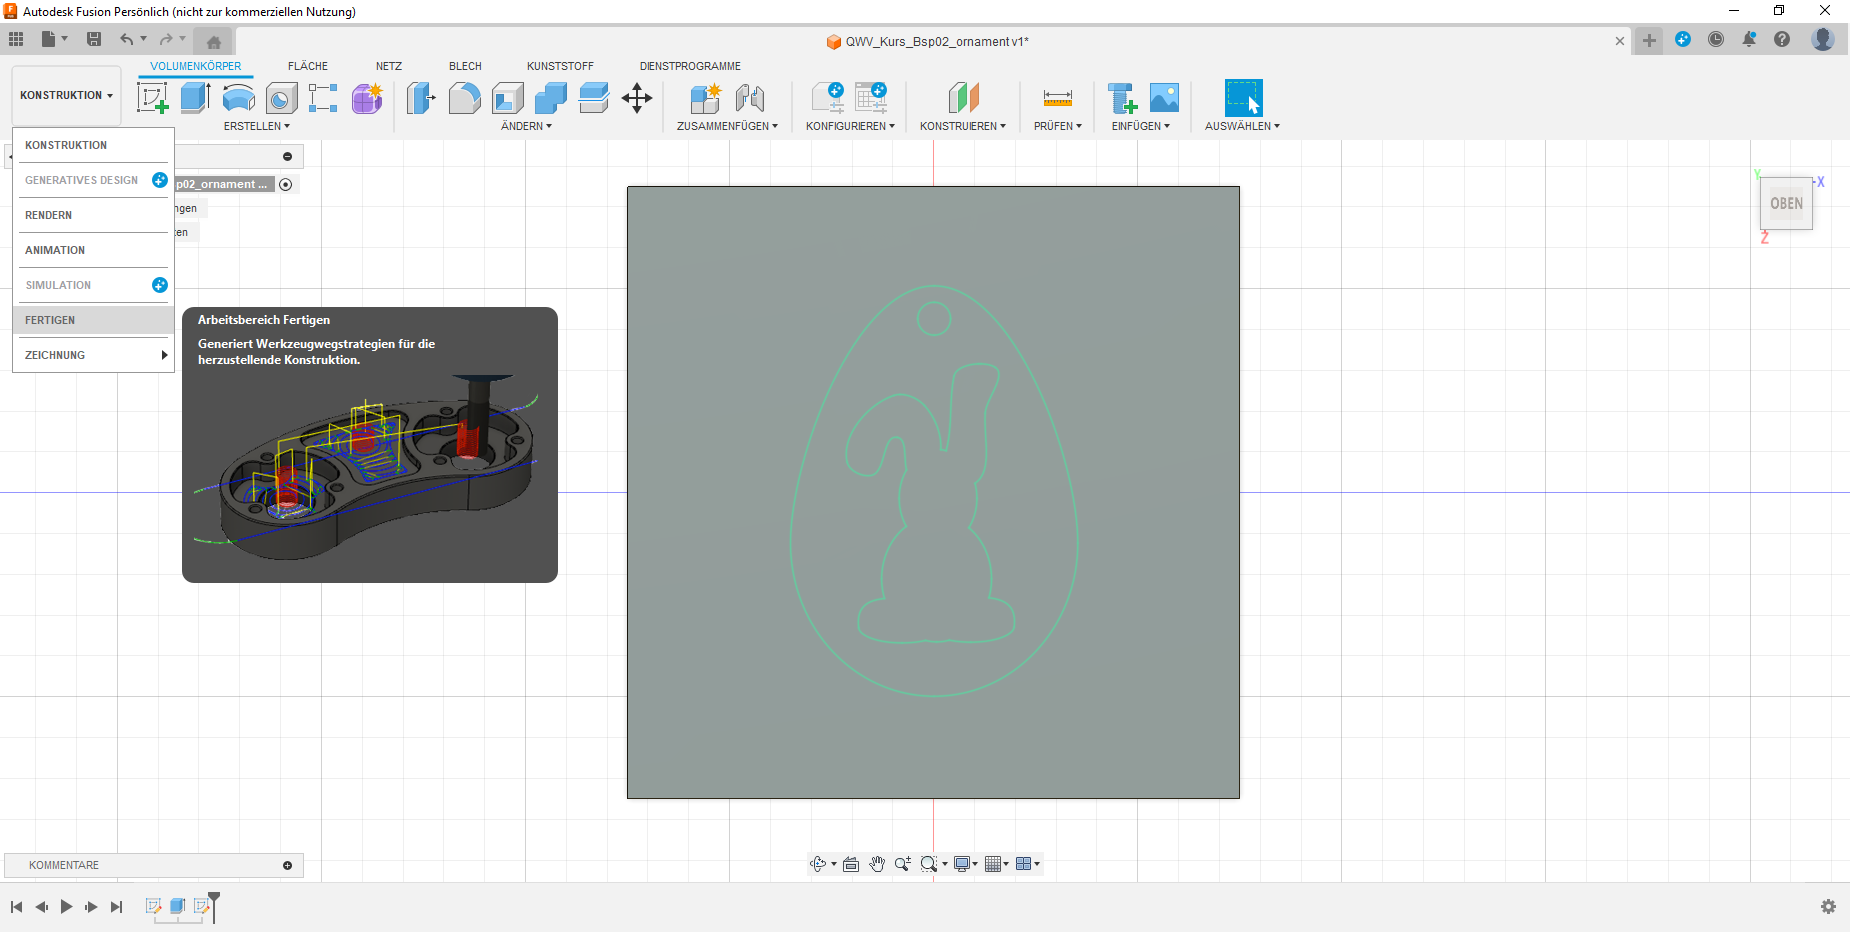Click the Fillet tool icon
This screenshot has height=932, width=1850.
(464, 98)
